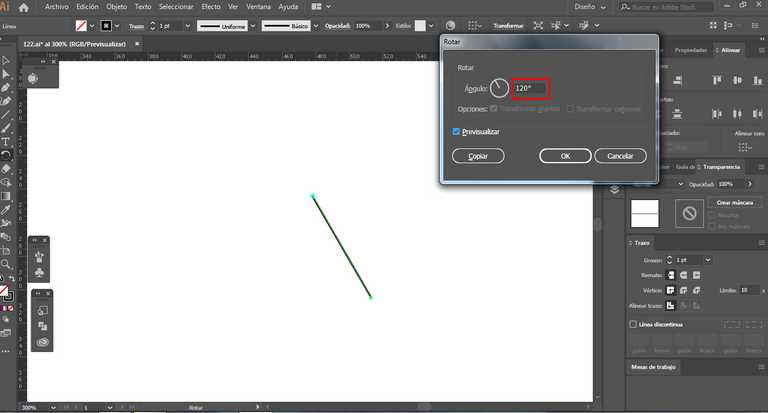Enable Línea discontinua checkbox
This screenshot has height=413, width=768.
click(x=633, y=324)
